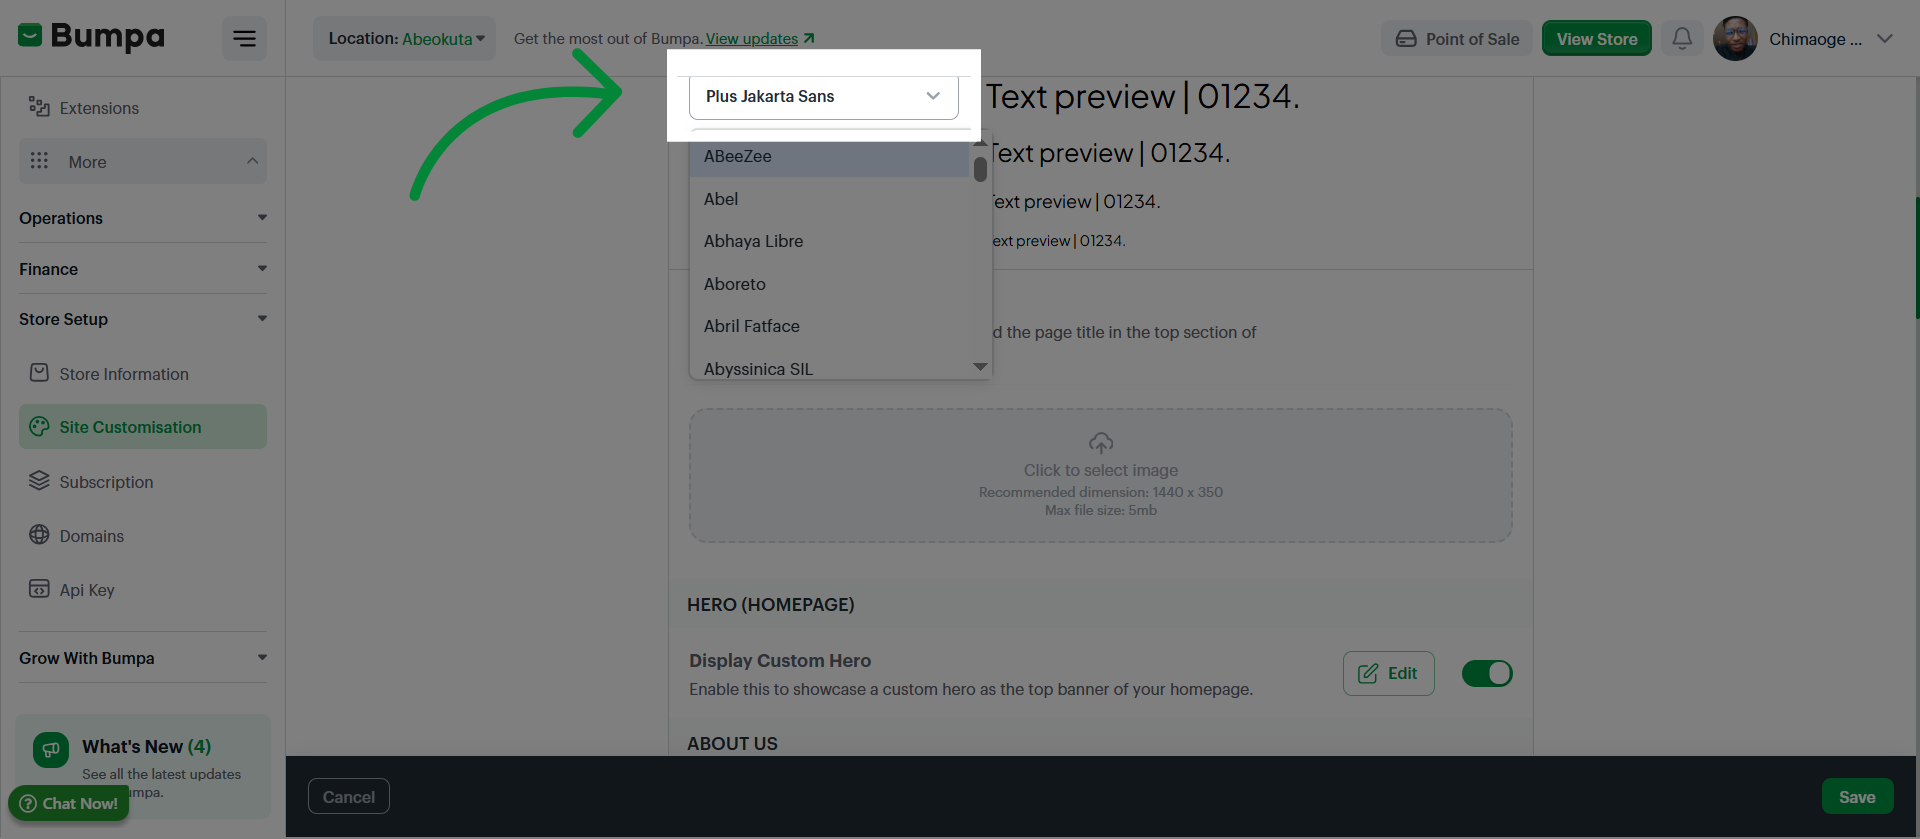This screenshot has height=839, width=1920.
Task: Open Api Key page
Action: (143, 590)
